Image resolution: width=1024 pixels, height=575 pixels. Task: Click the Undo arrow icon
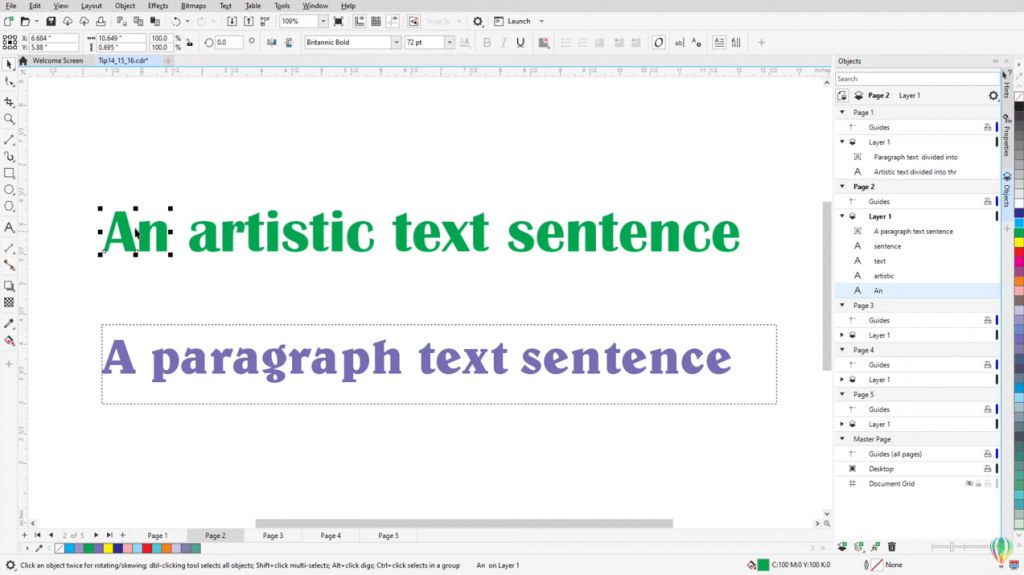click(176, 22)
